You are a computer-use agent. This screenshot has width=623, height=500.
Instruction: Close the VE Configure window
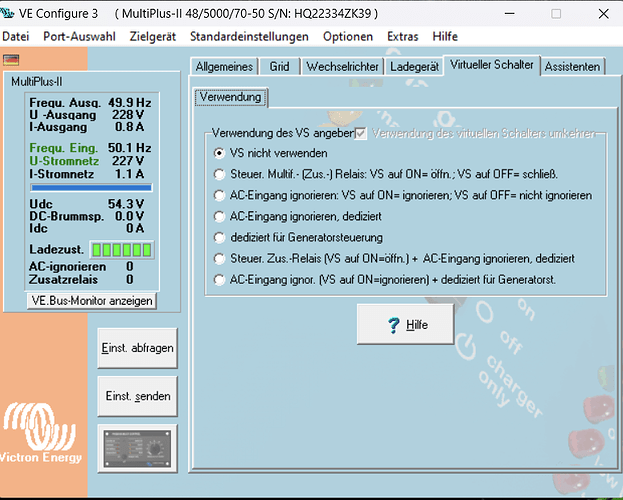point(604,14)
